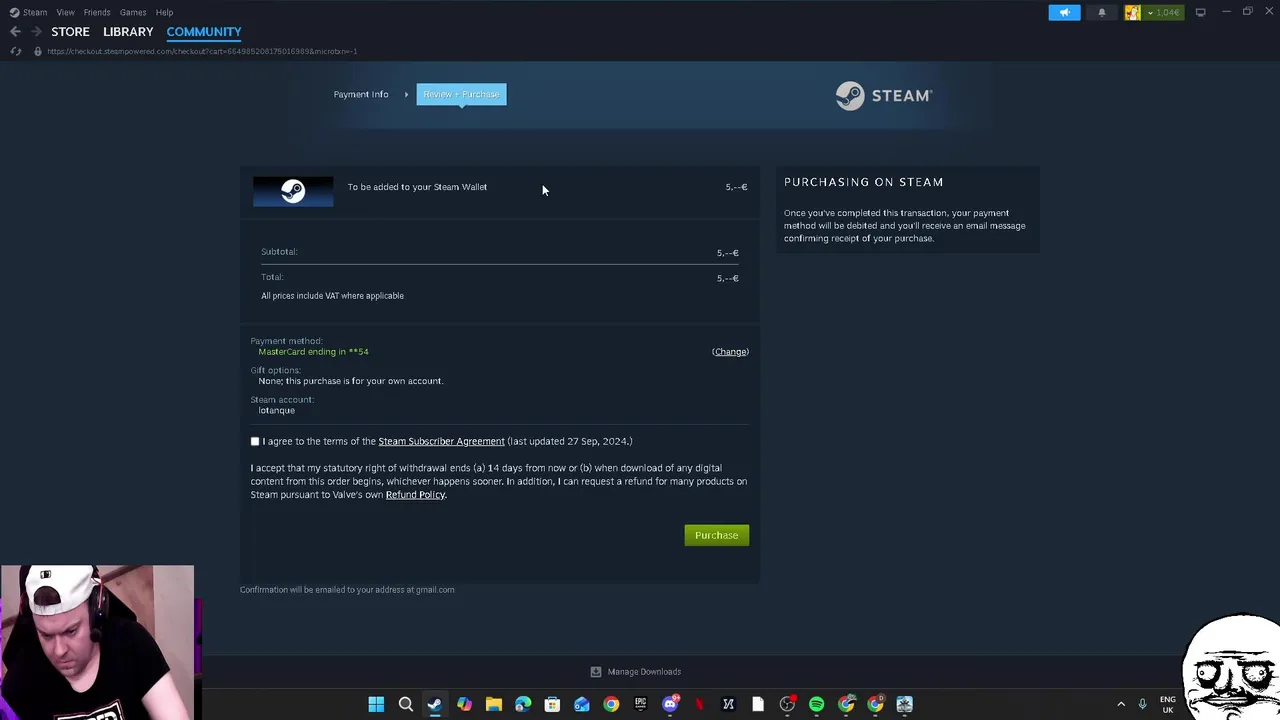The height and width of the screenshot is (720, 1280).
Task: Open File Explorer from the taskbar
Action: 493,704
